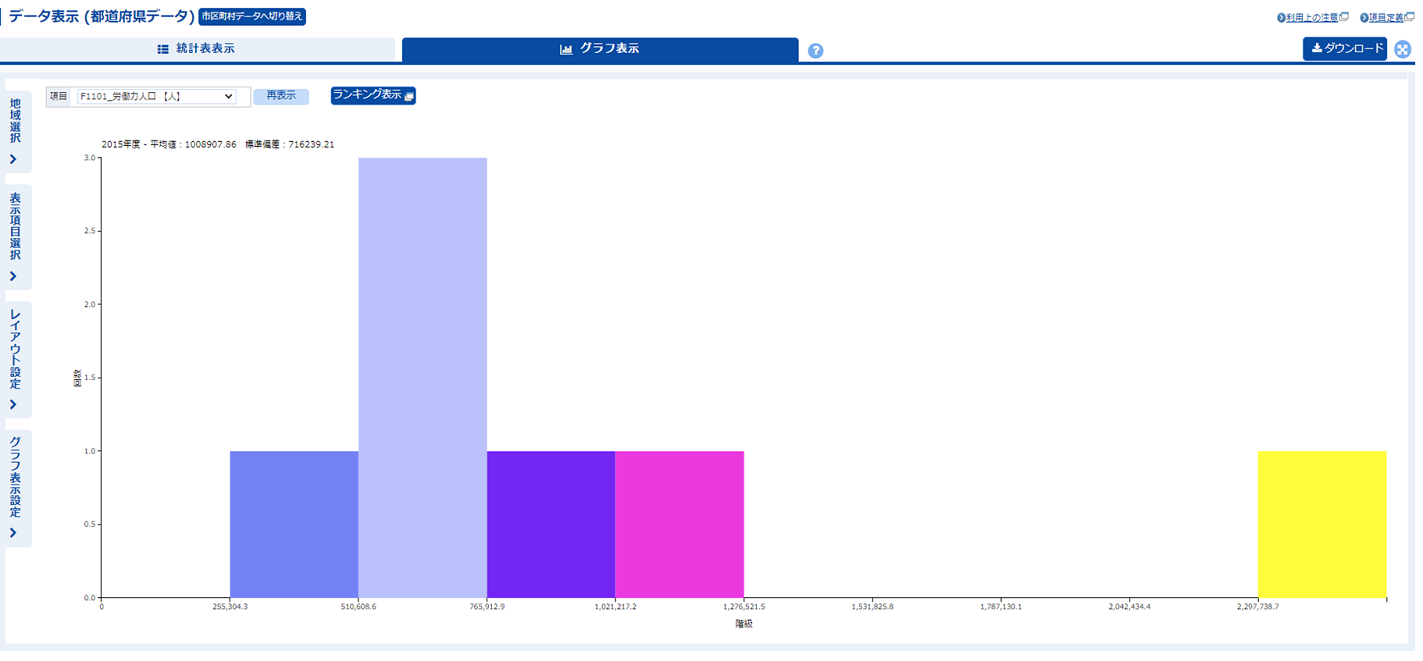Click the 2015年度 average and deviation text
This screenshot has width=1423, height=661.
[218, 144]
